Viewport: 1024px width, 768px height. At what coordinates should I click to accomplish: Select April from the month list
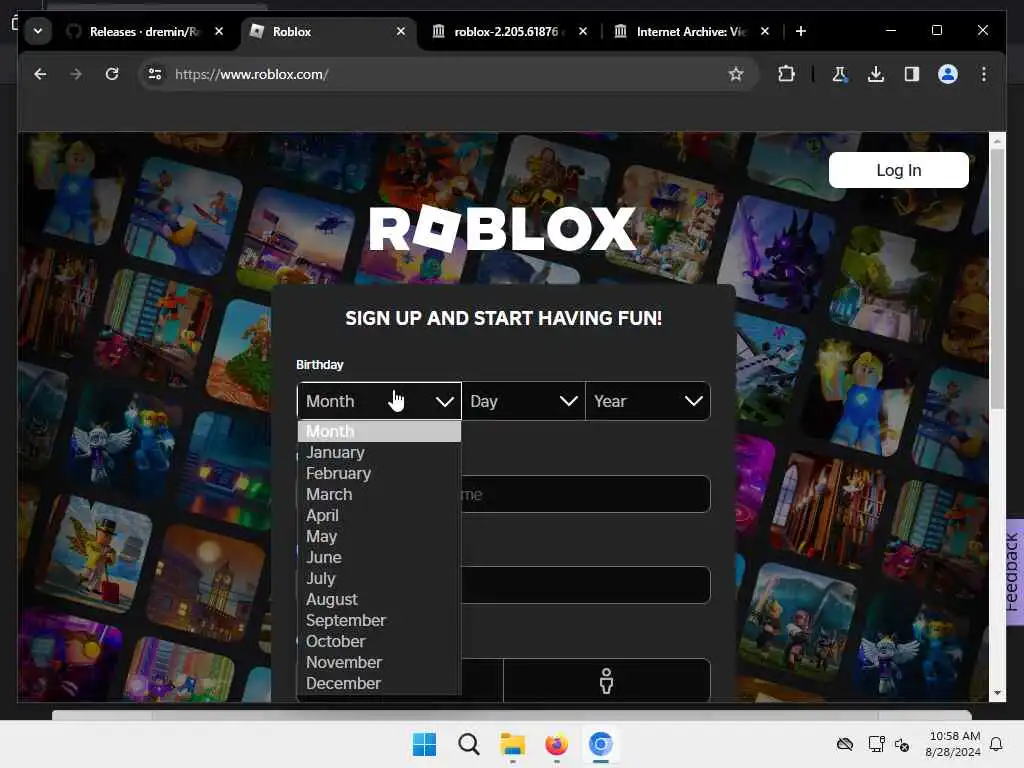tap(379, 515)
